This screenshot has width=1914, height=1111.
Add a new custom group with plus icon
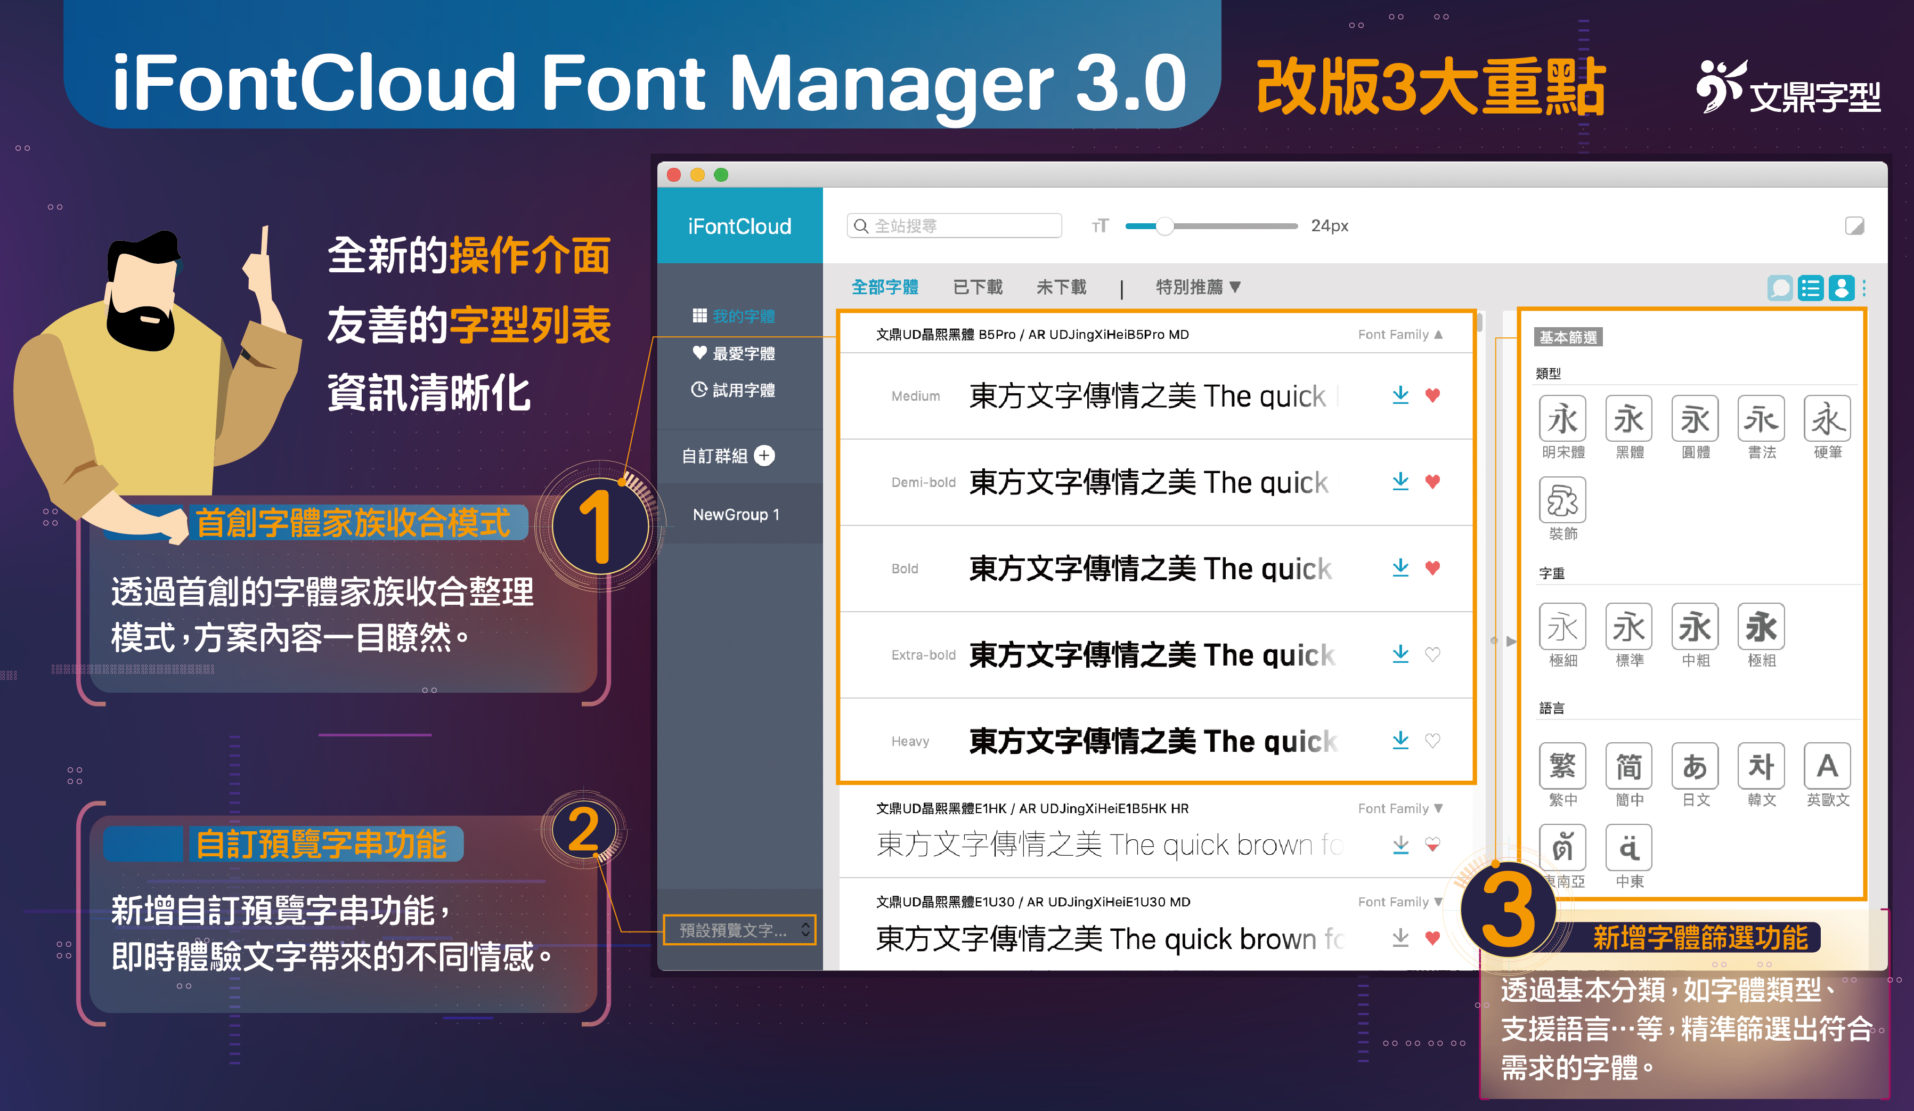pyautogui.click(x=765, y=456)
